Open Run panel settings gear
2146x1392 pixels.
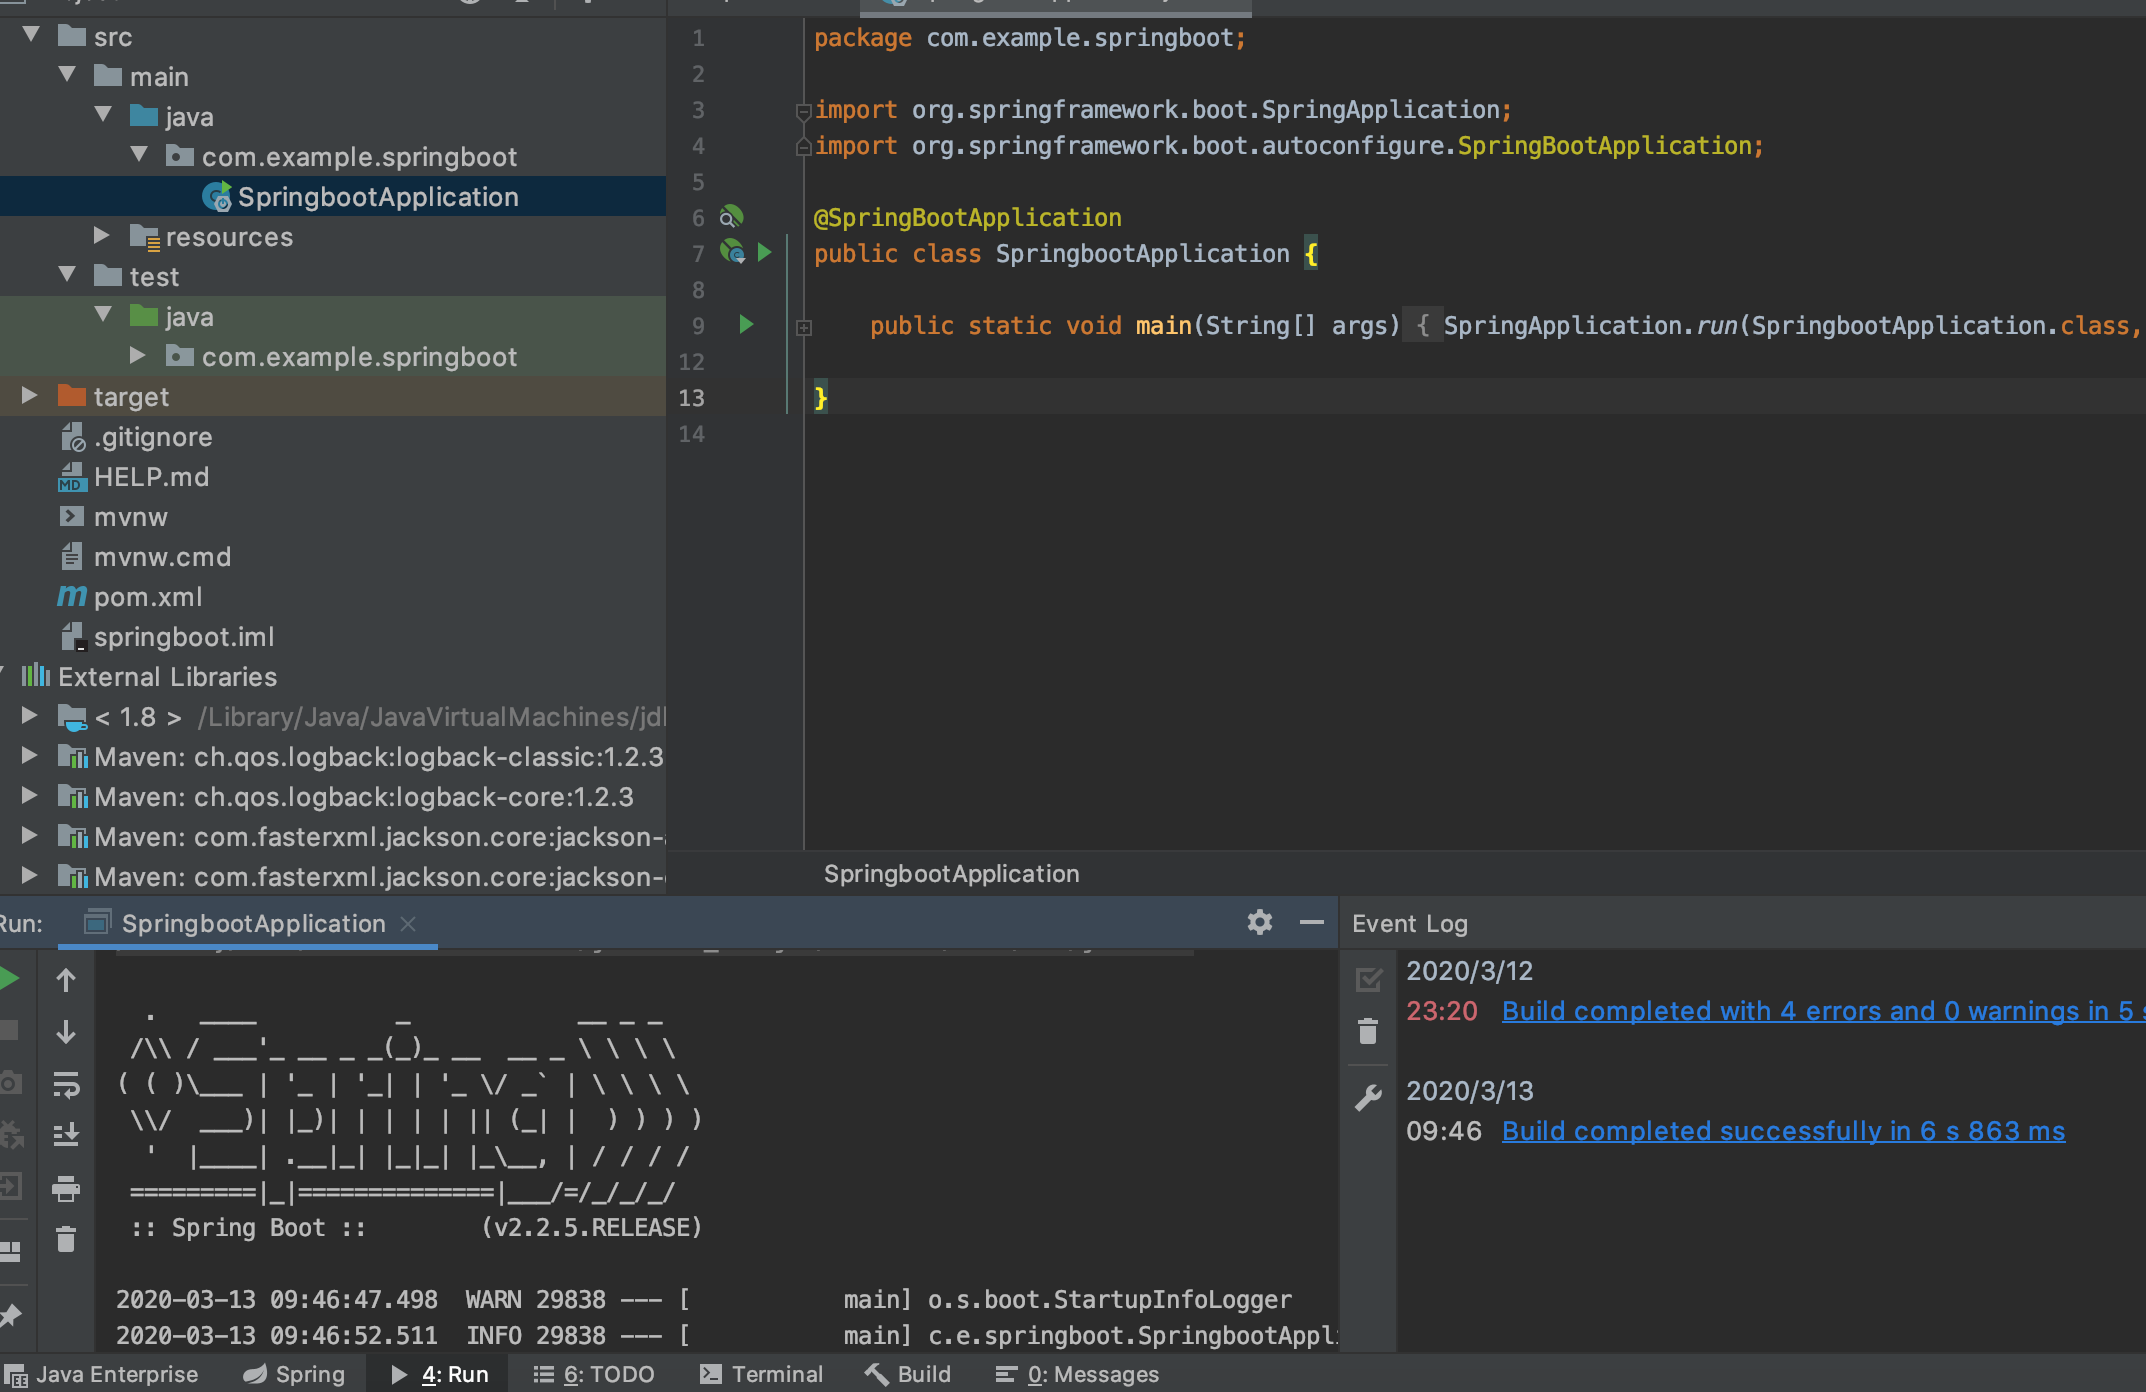pos(1259,922)
